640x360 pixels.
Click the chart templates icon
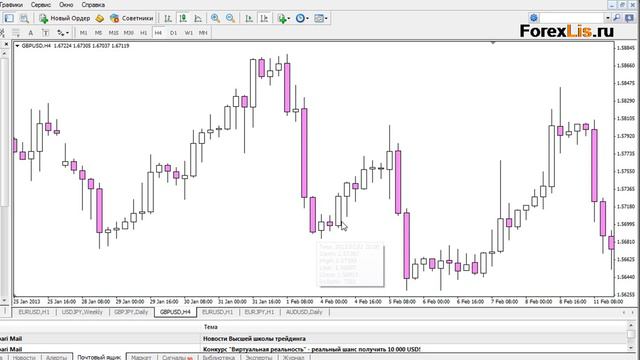tap(319, 18)
